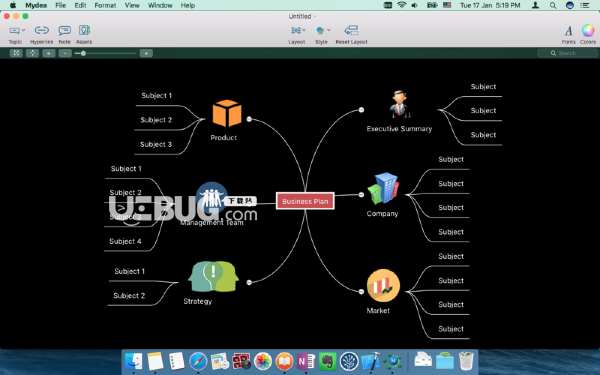
Task: Select the Executive Summary businessman icon
Action: click(x=399, y=104)
